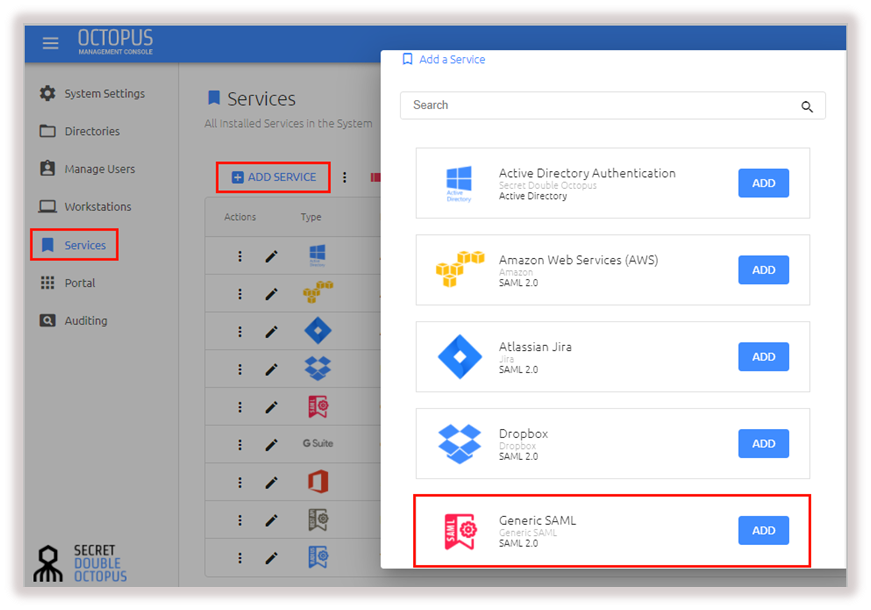Open Manage Users section

click(87, 169)
